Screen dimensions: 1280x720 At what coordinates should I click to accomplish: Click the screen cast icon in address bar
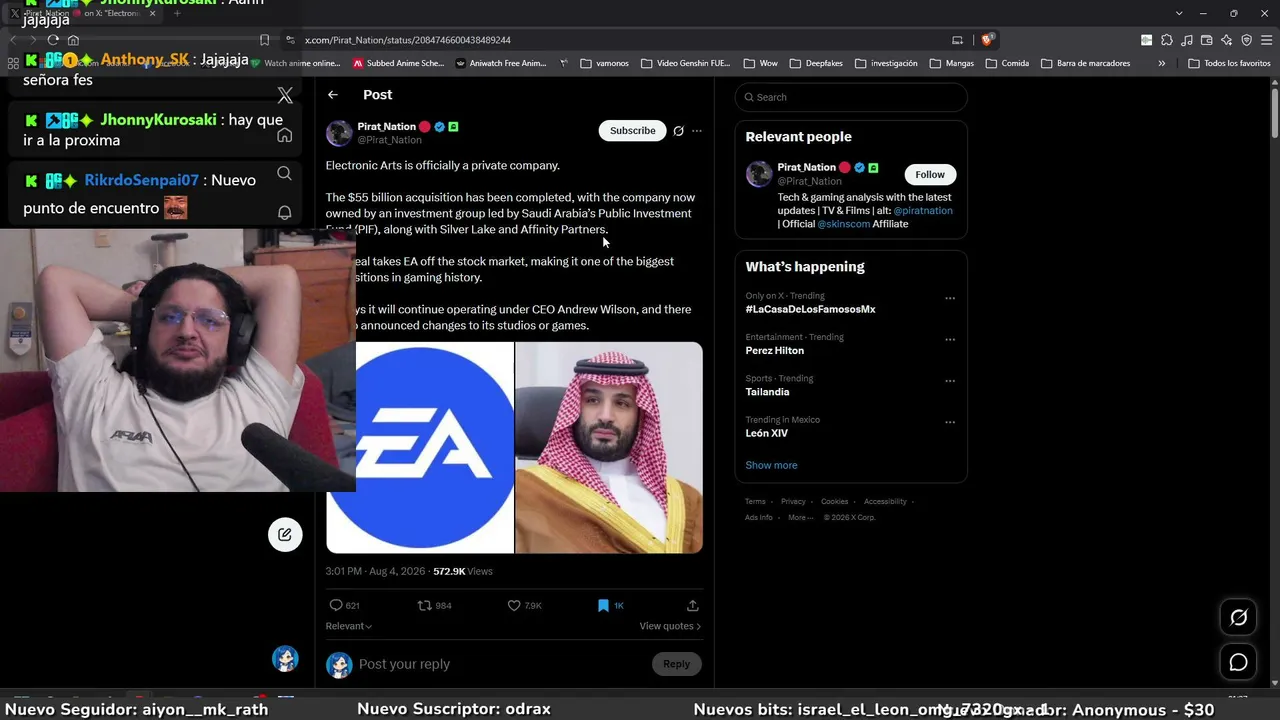point(957,40)
